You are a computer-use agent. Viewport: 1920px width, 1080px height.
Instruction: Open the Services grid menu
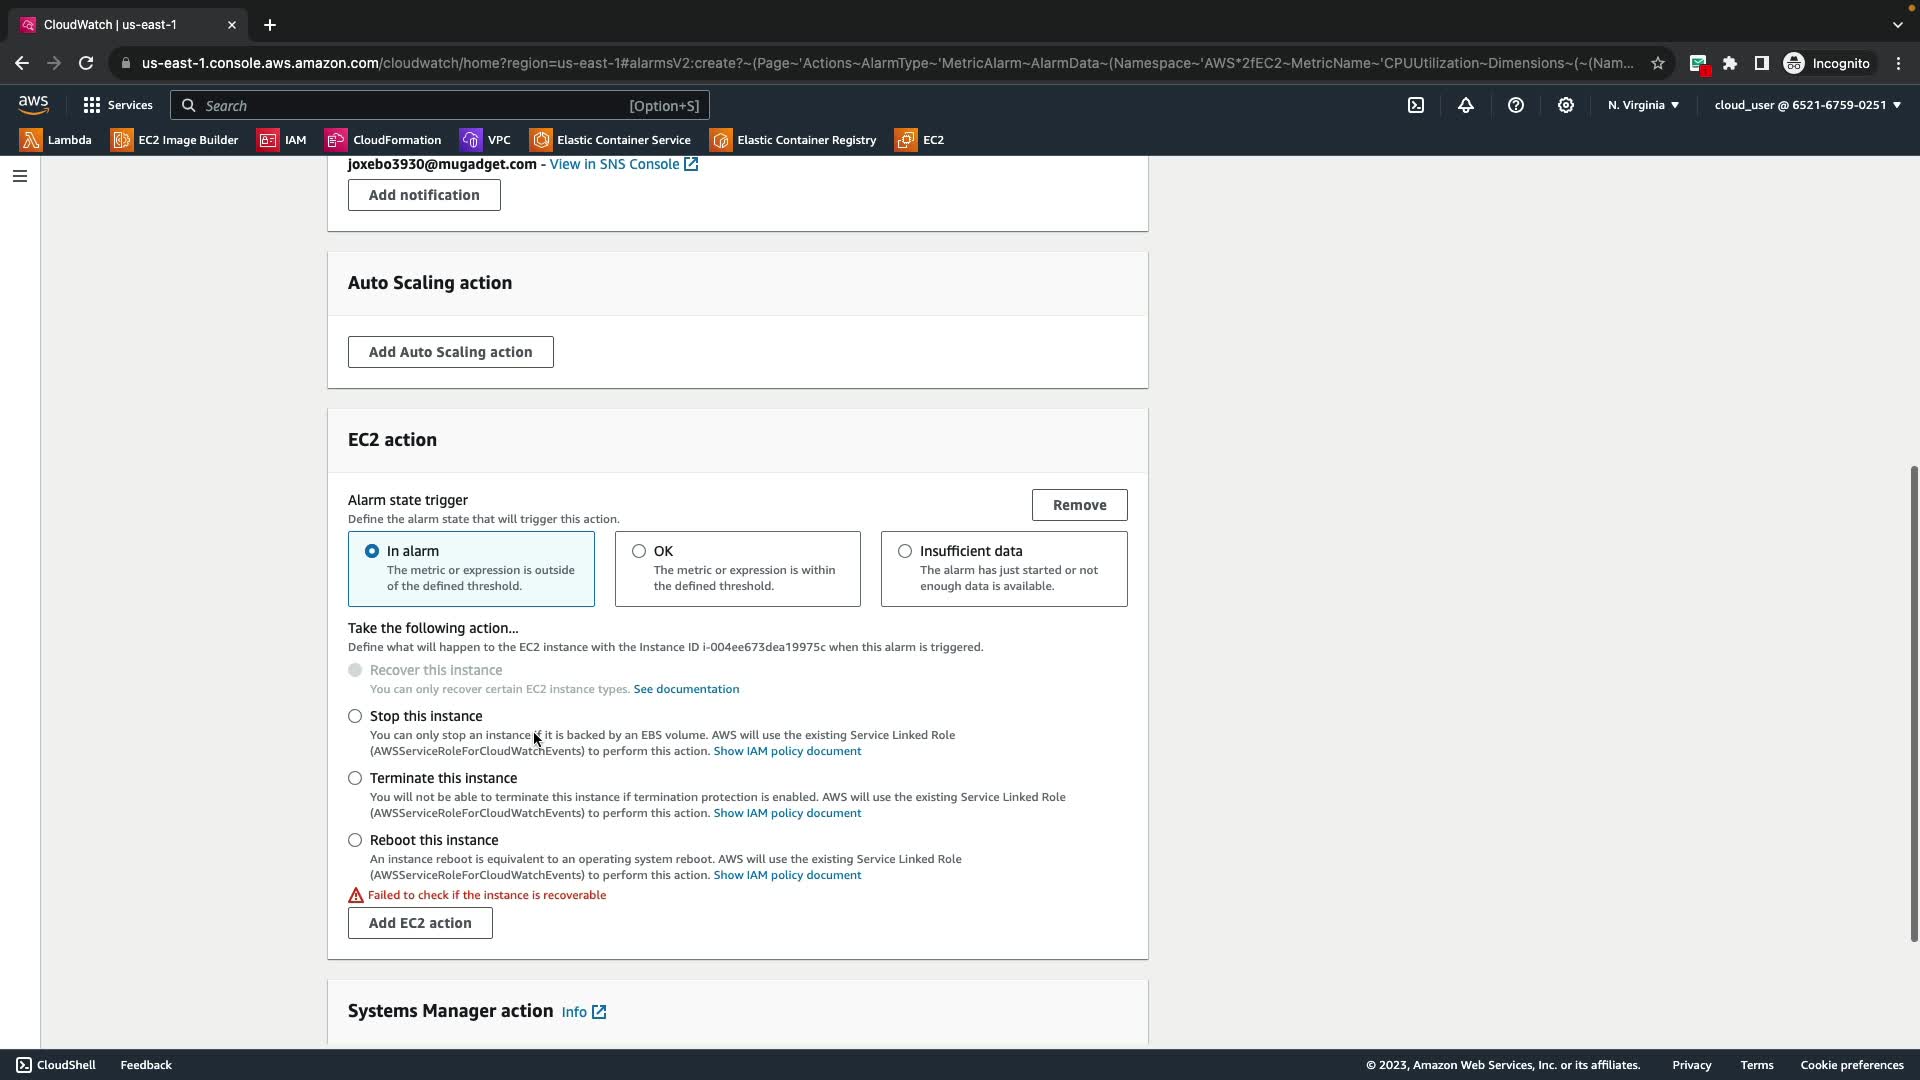[118, 105]
